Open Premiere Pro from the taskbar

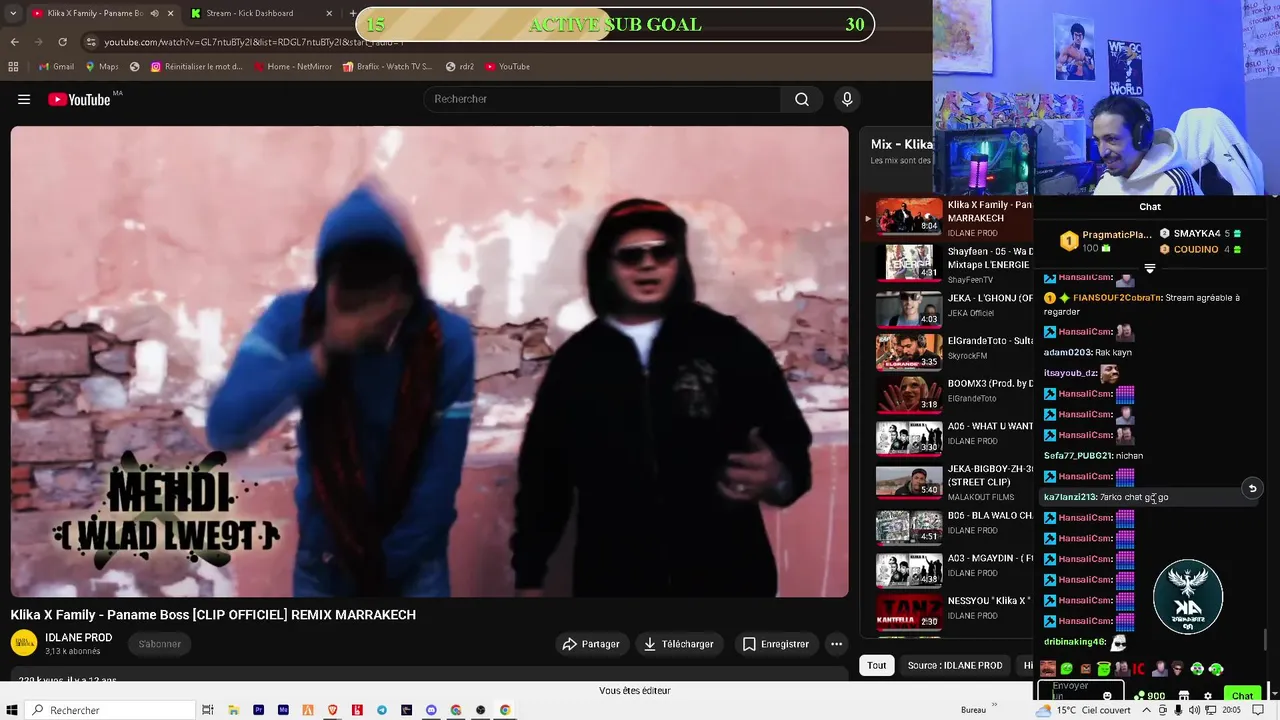click(x=259, y=710)
